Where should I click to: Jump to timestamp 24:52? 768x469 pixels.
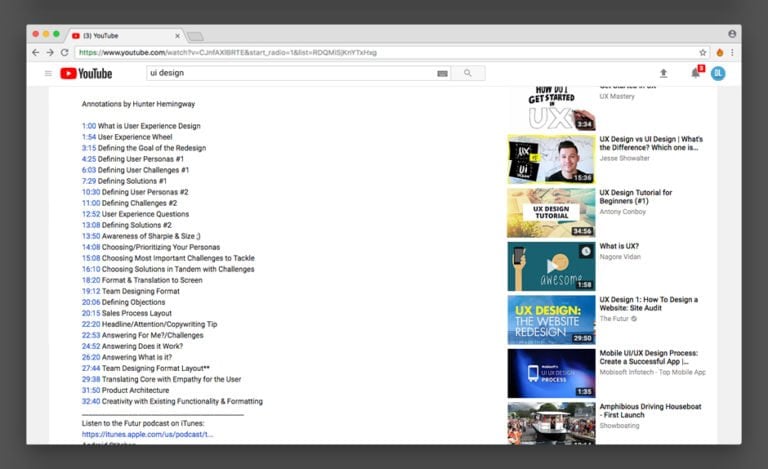coord(91,346)
